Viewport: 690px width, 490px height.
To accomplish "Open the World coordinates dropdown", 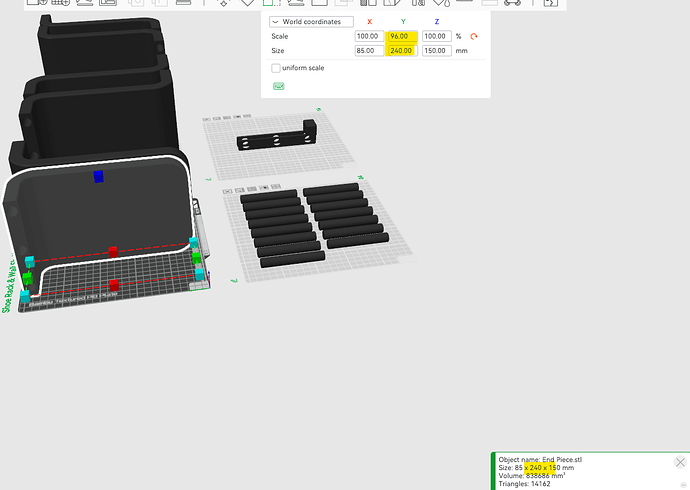I will pyautogui.click(x=311, y=22).
